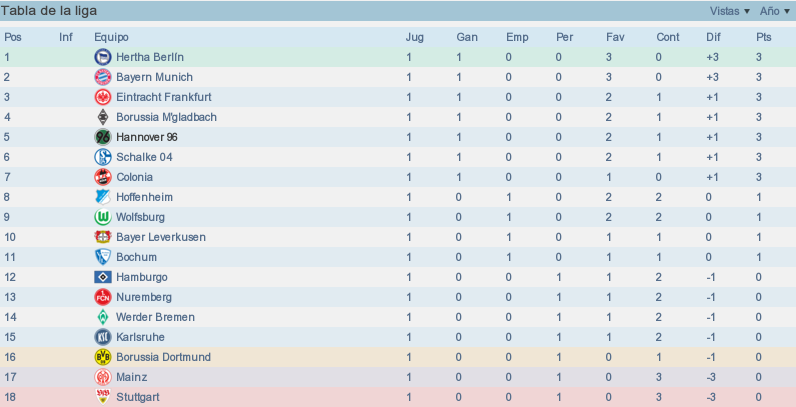Select the Borussia Dortmund crest icon
This screenshot has width=796, height=407.
coord(103,357)
